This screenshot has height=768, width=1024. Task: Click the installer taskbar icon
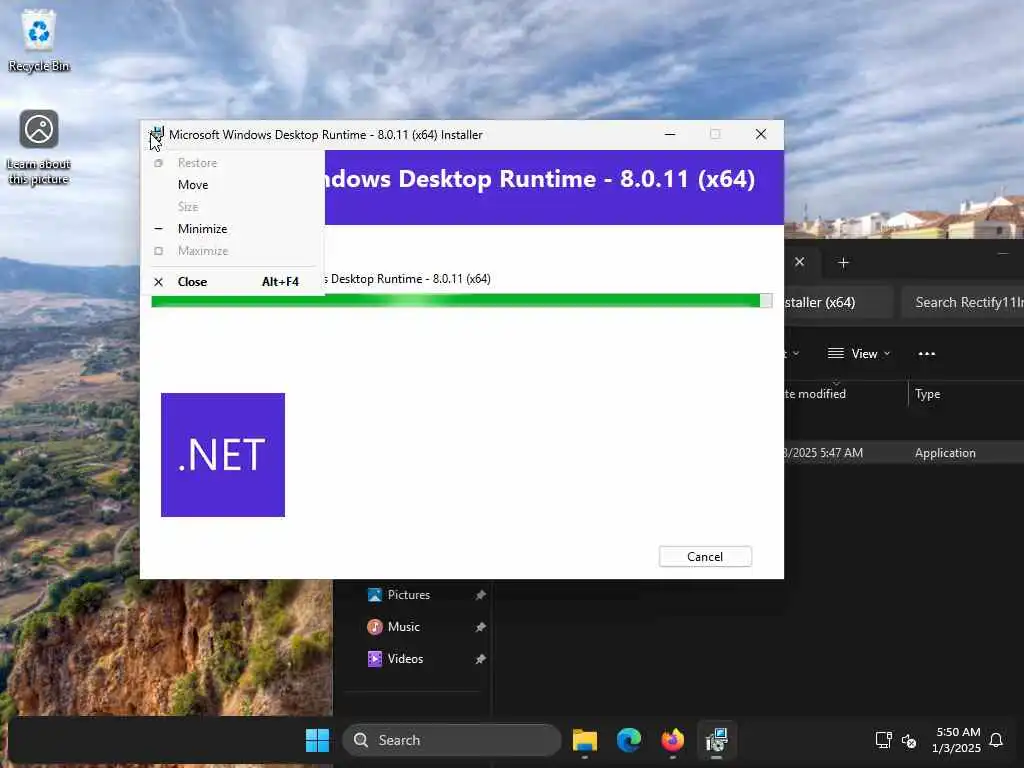tap(716, 740)
